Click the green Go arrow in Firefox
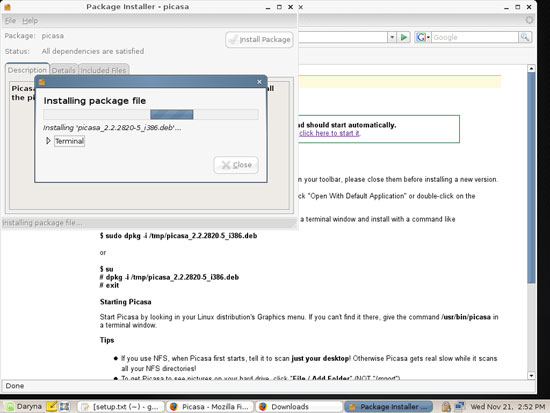This screenshot has height=413, width=550. (404, 37)
